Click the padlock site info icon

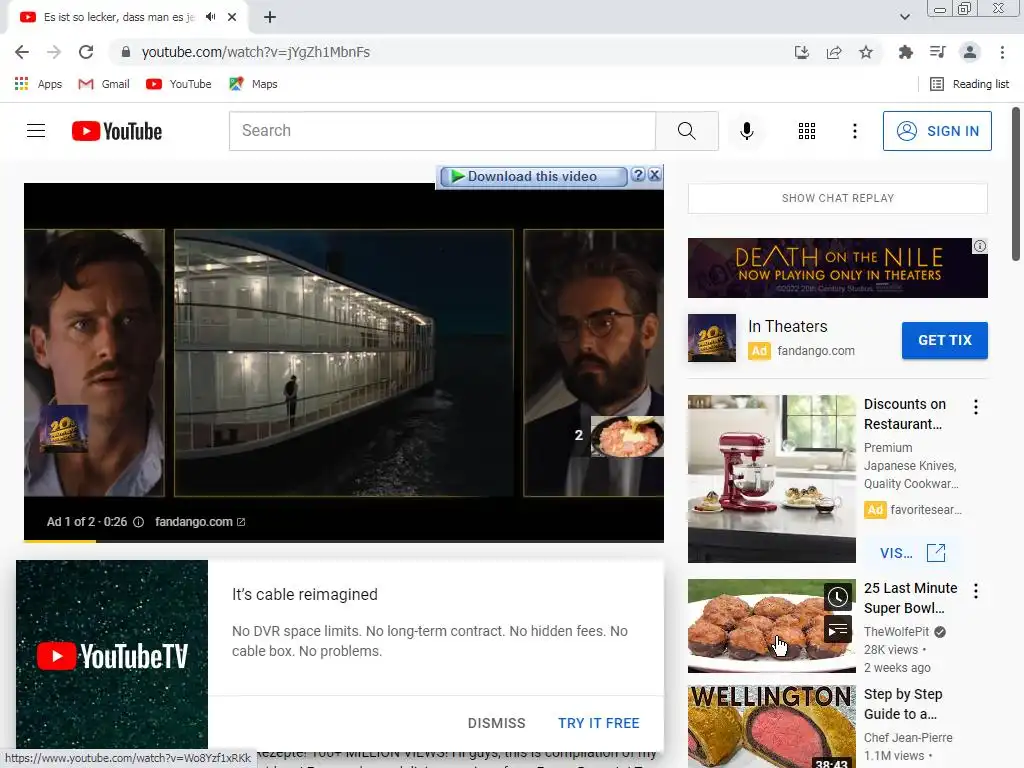126,52
